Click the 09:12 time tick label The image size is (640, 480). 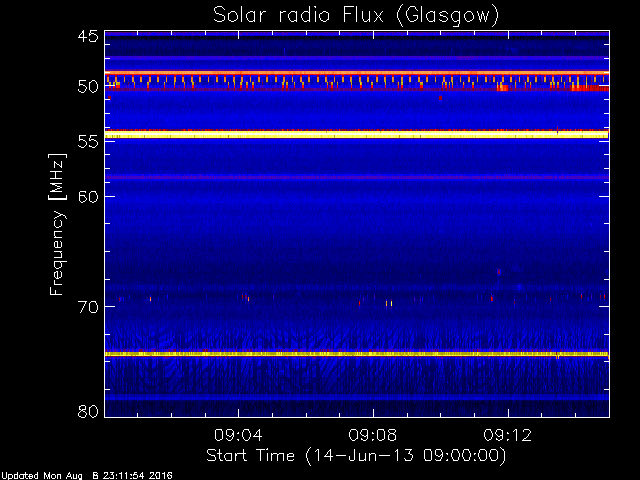tap(508, 435)
